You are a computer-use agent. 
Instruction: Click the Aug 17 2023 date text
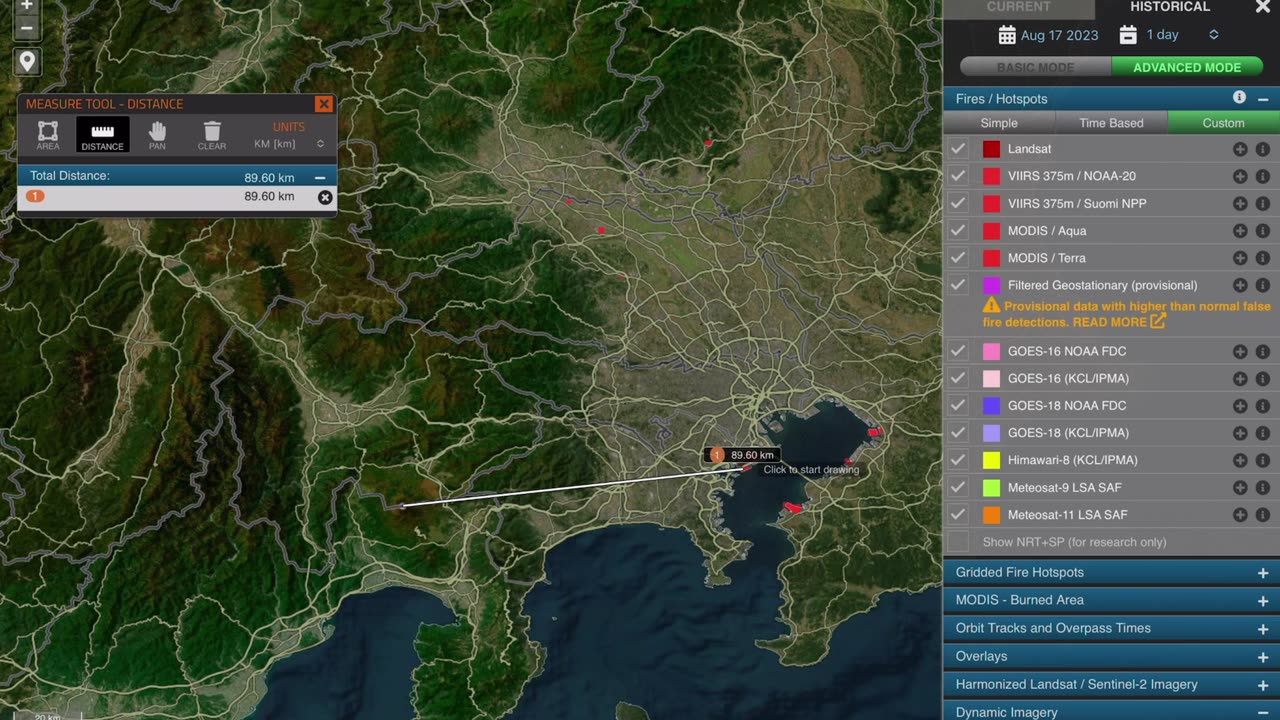(x=1059, y=35)
